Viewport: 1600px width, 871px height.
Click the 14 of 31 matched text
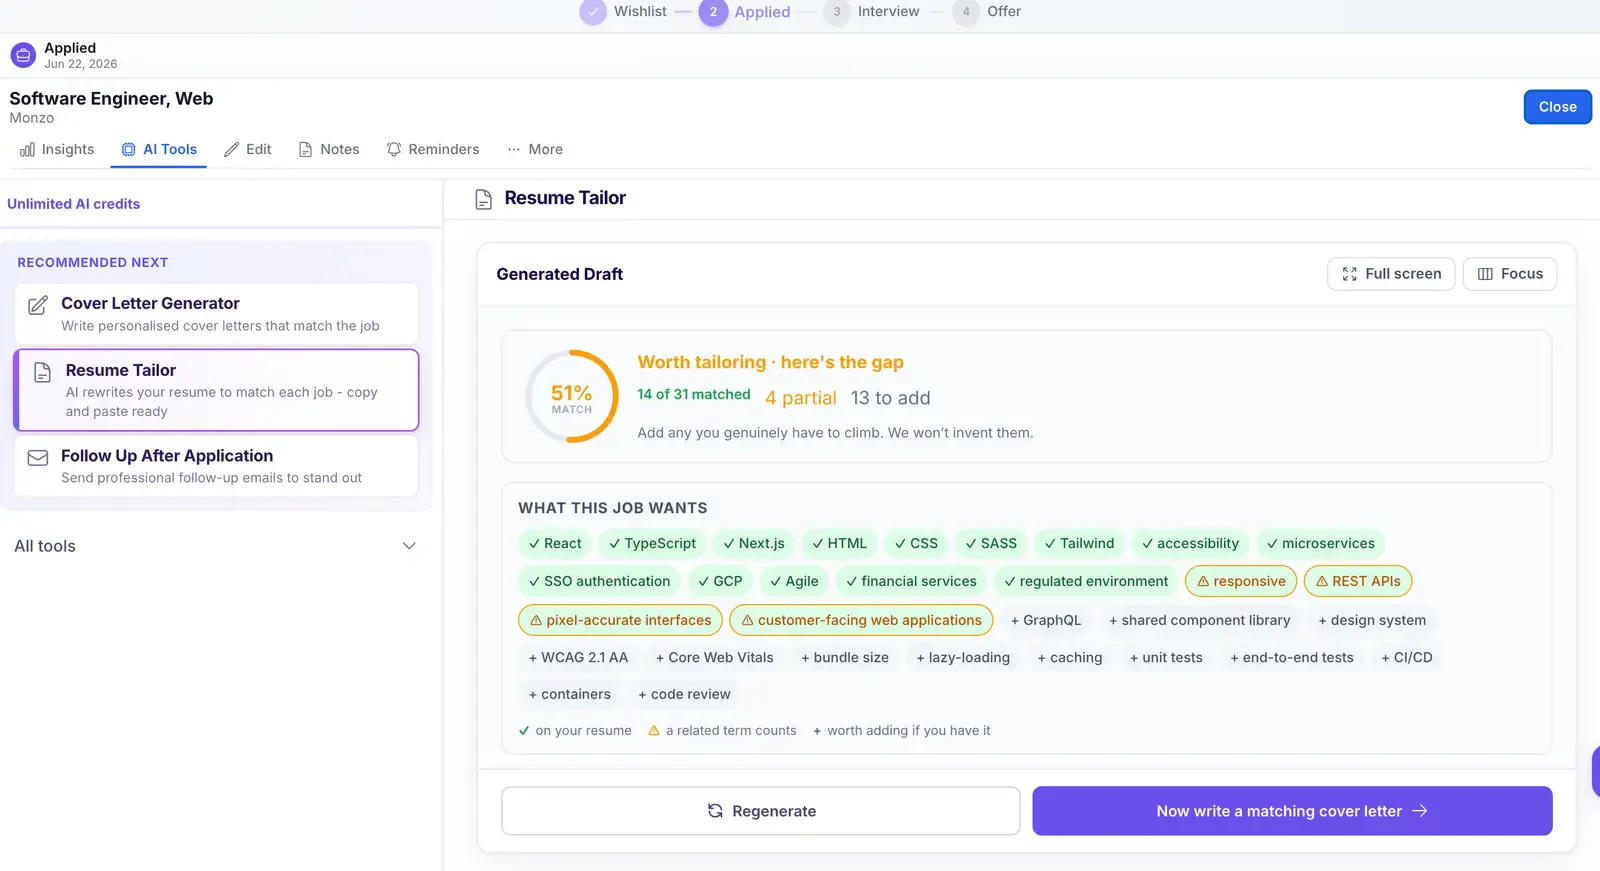[x=694, y=394]
